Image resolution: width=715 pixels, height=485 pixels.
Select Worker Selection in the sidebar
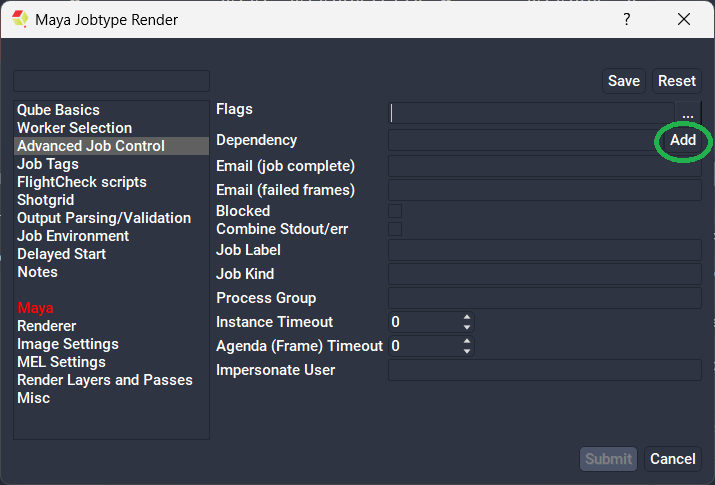click(74, 128)
